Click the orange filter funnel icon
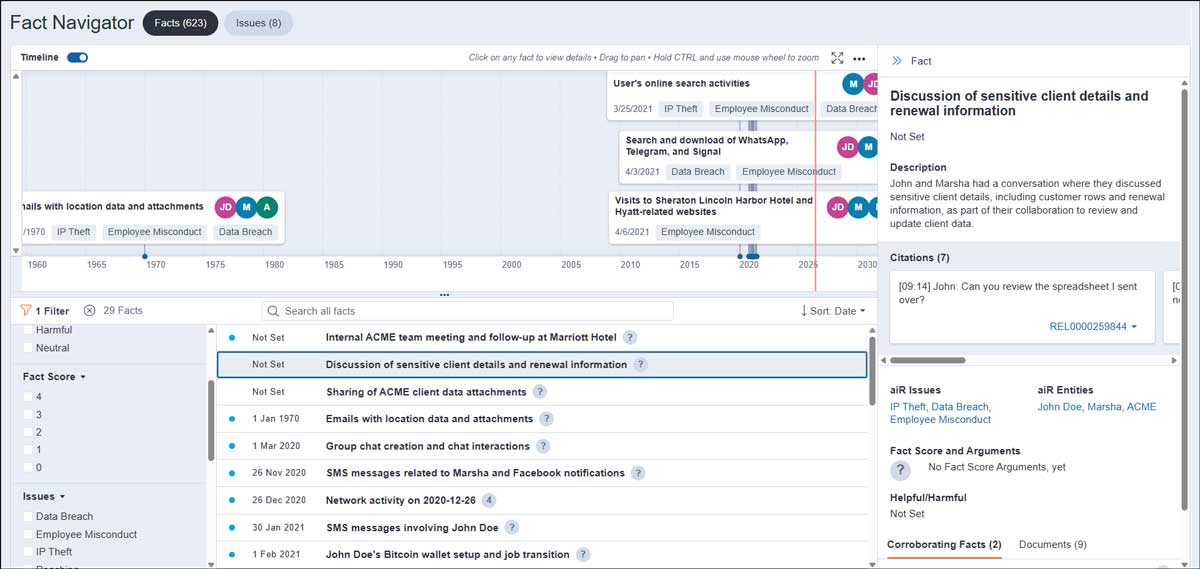The height and width of the screenshot is (569, 1200). point(26,311)
